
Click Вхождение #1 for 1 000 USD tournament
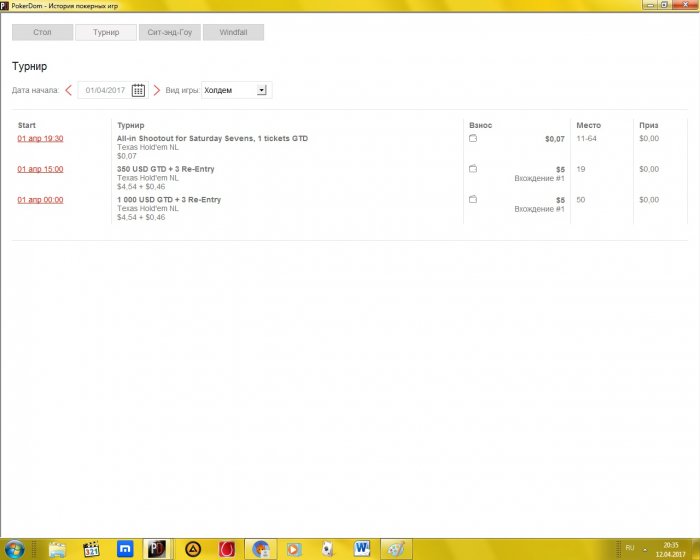click(x=539, y=209)
